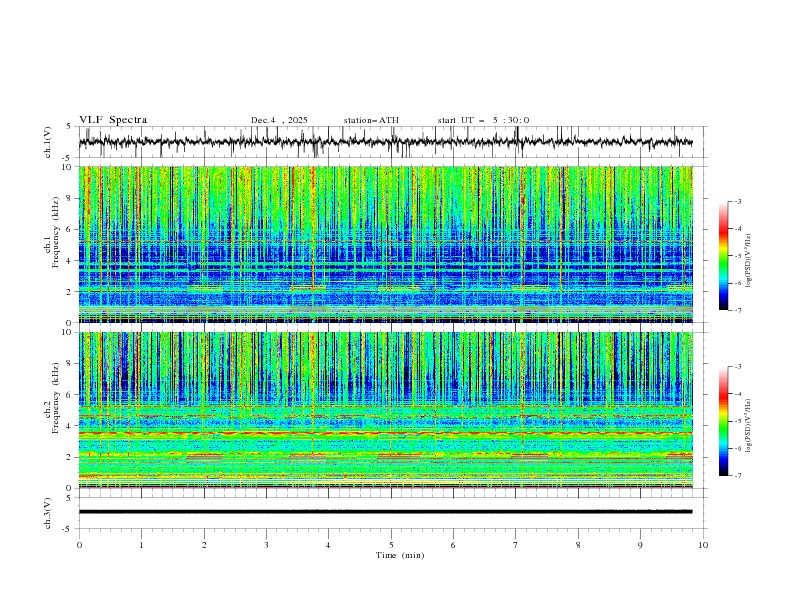
Task: Click the "5" tick on the time axis
Action: click(391, 545)
